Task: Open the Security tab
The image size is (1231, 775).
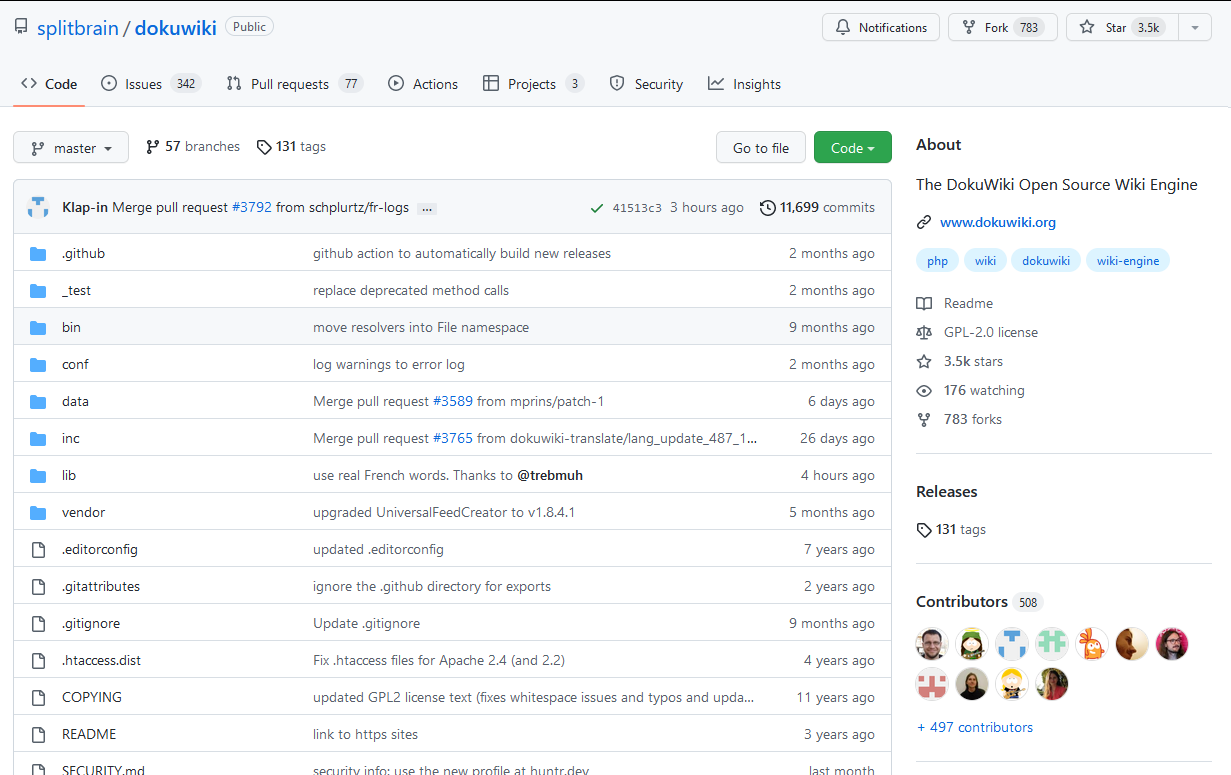Action: click(x=646, y=84)
